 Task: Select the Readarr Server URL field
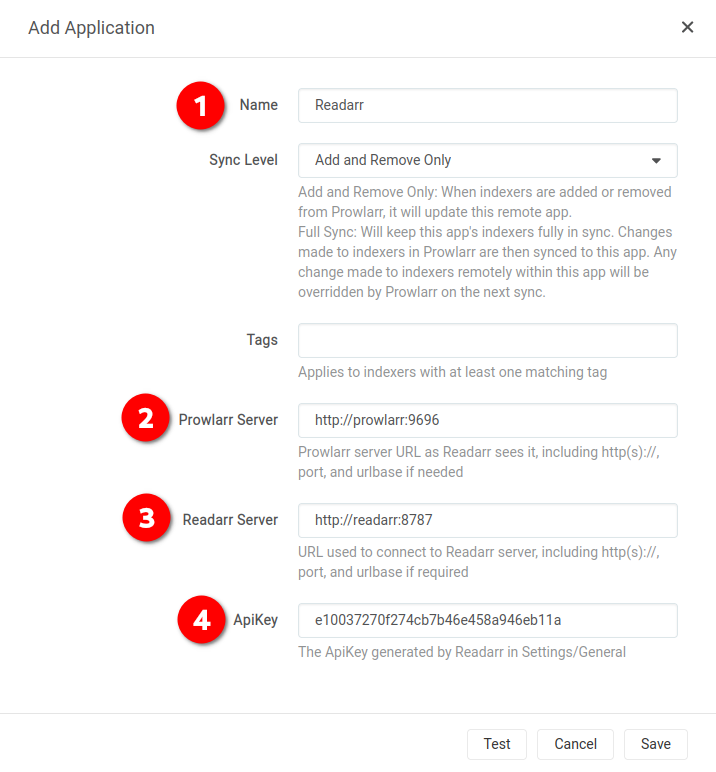point(488,520)
